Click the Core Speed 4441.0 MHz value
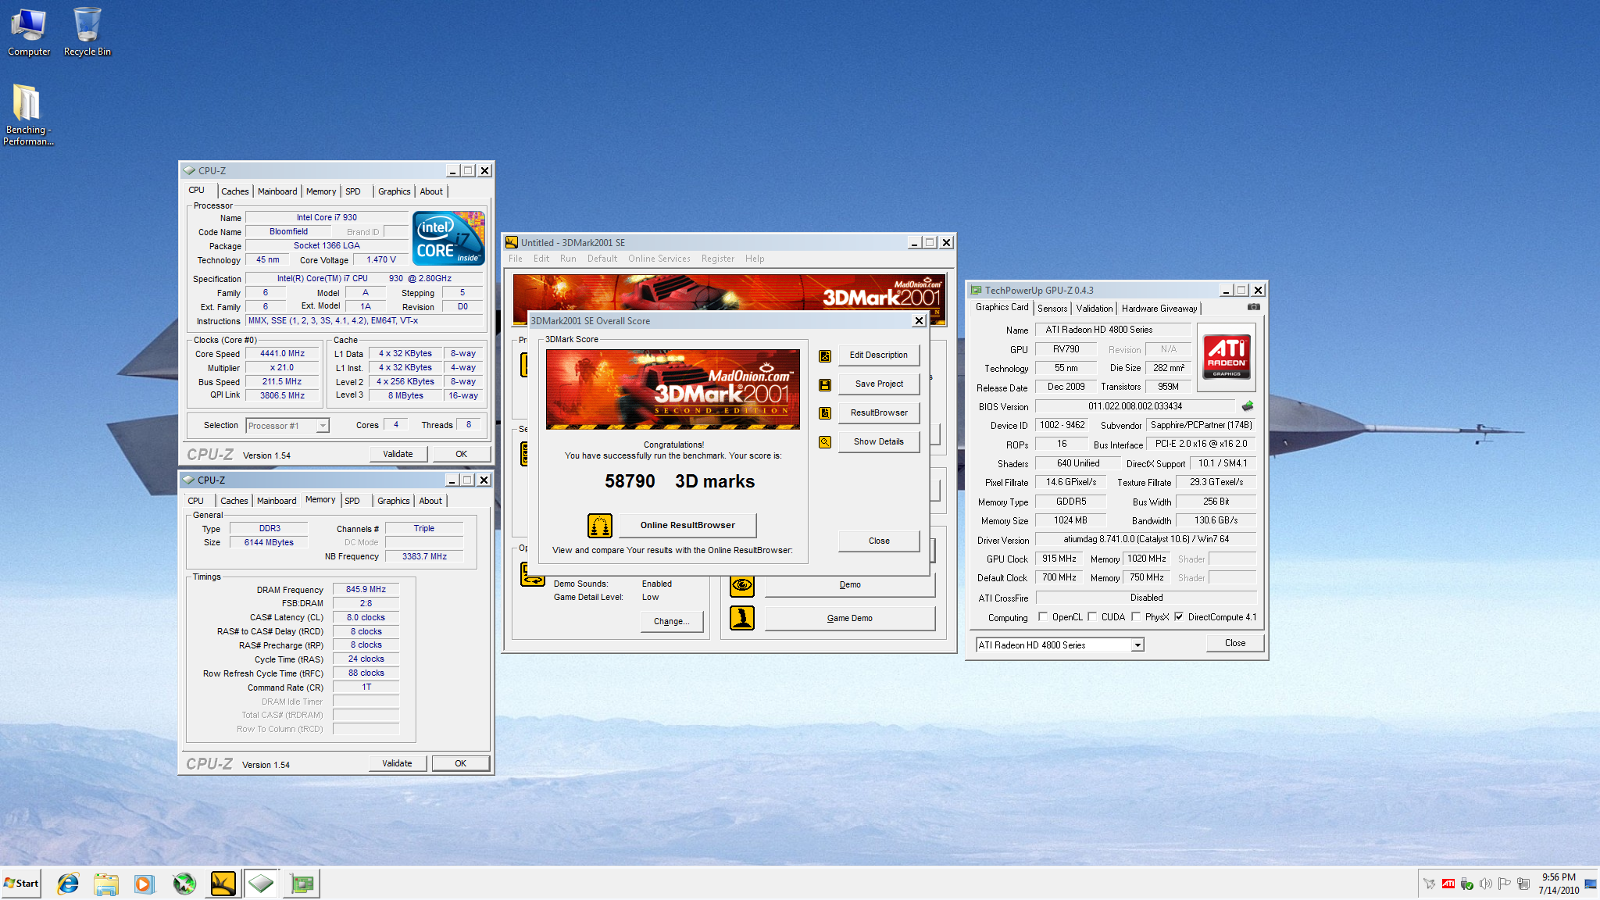Screen dimensions: 1600x900 (282, 354)
